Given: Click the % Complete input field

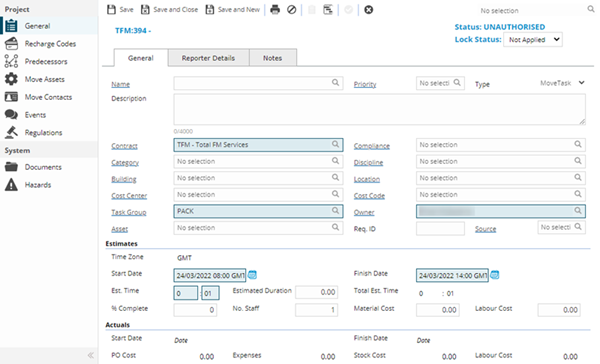Looking at the screenshot, I should (x=195, y=310).
